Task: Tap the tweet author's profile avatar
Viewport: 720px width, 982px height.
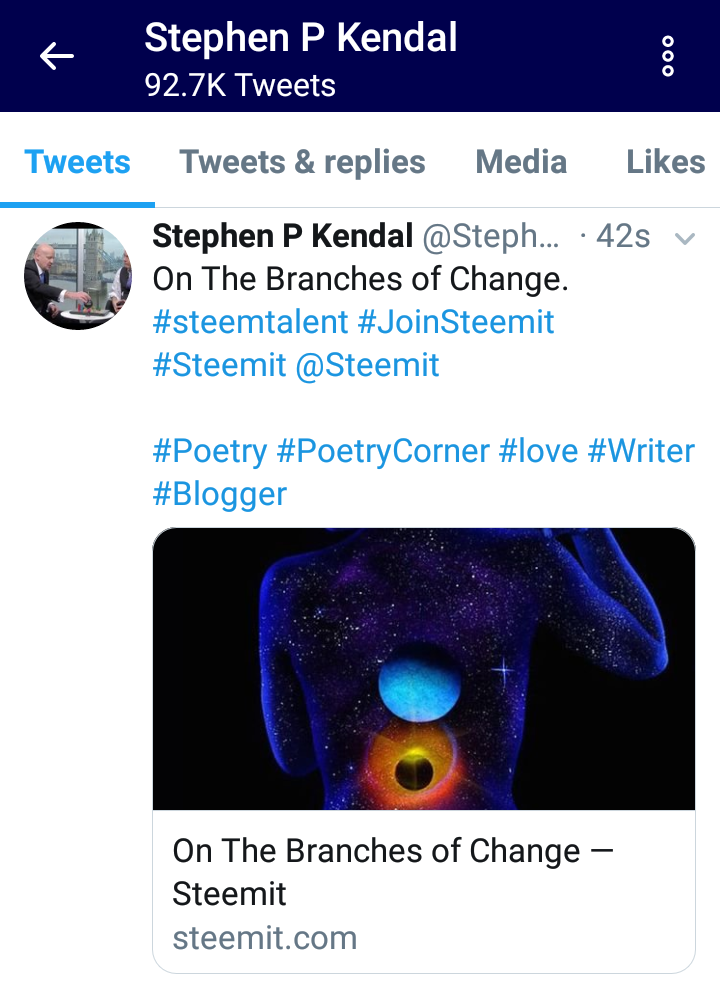Action: tap(77, 275)
